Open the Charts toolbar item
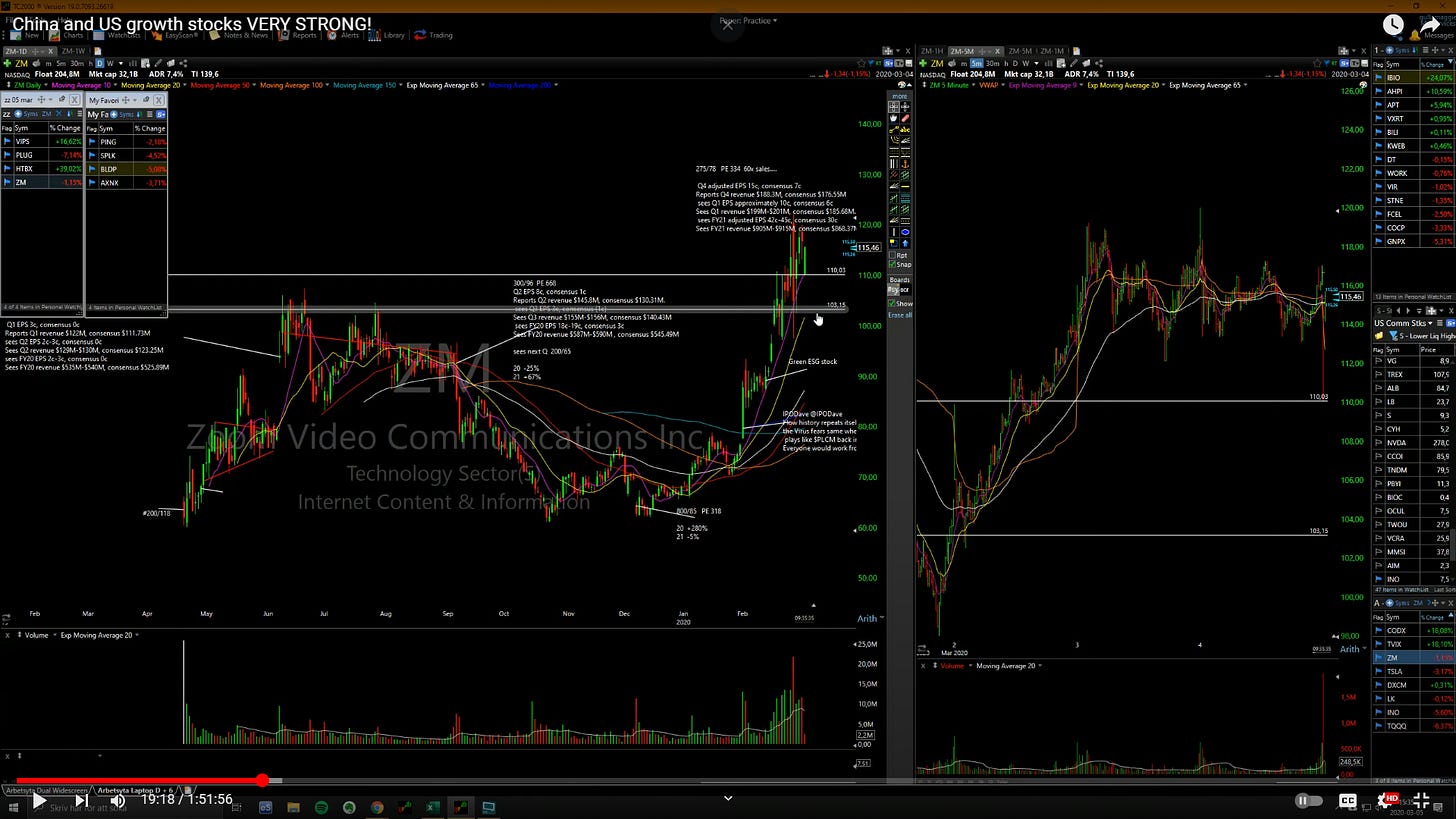The height and width of the screenshot is (819, 1456). point(67,35)
